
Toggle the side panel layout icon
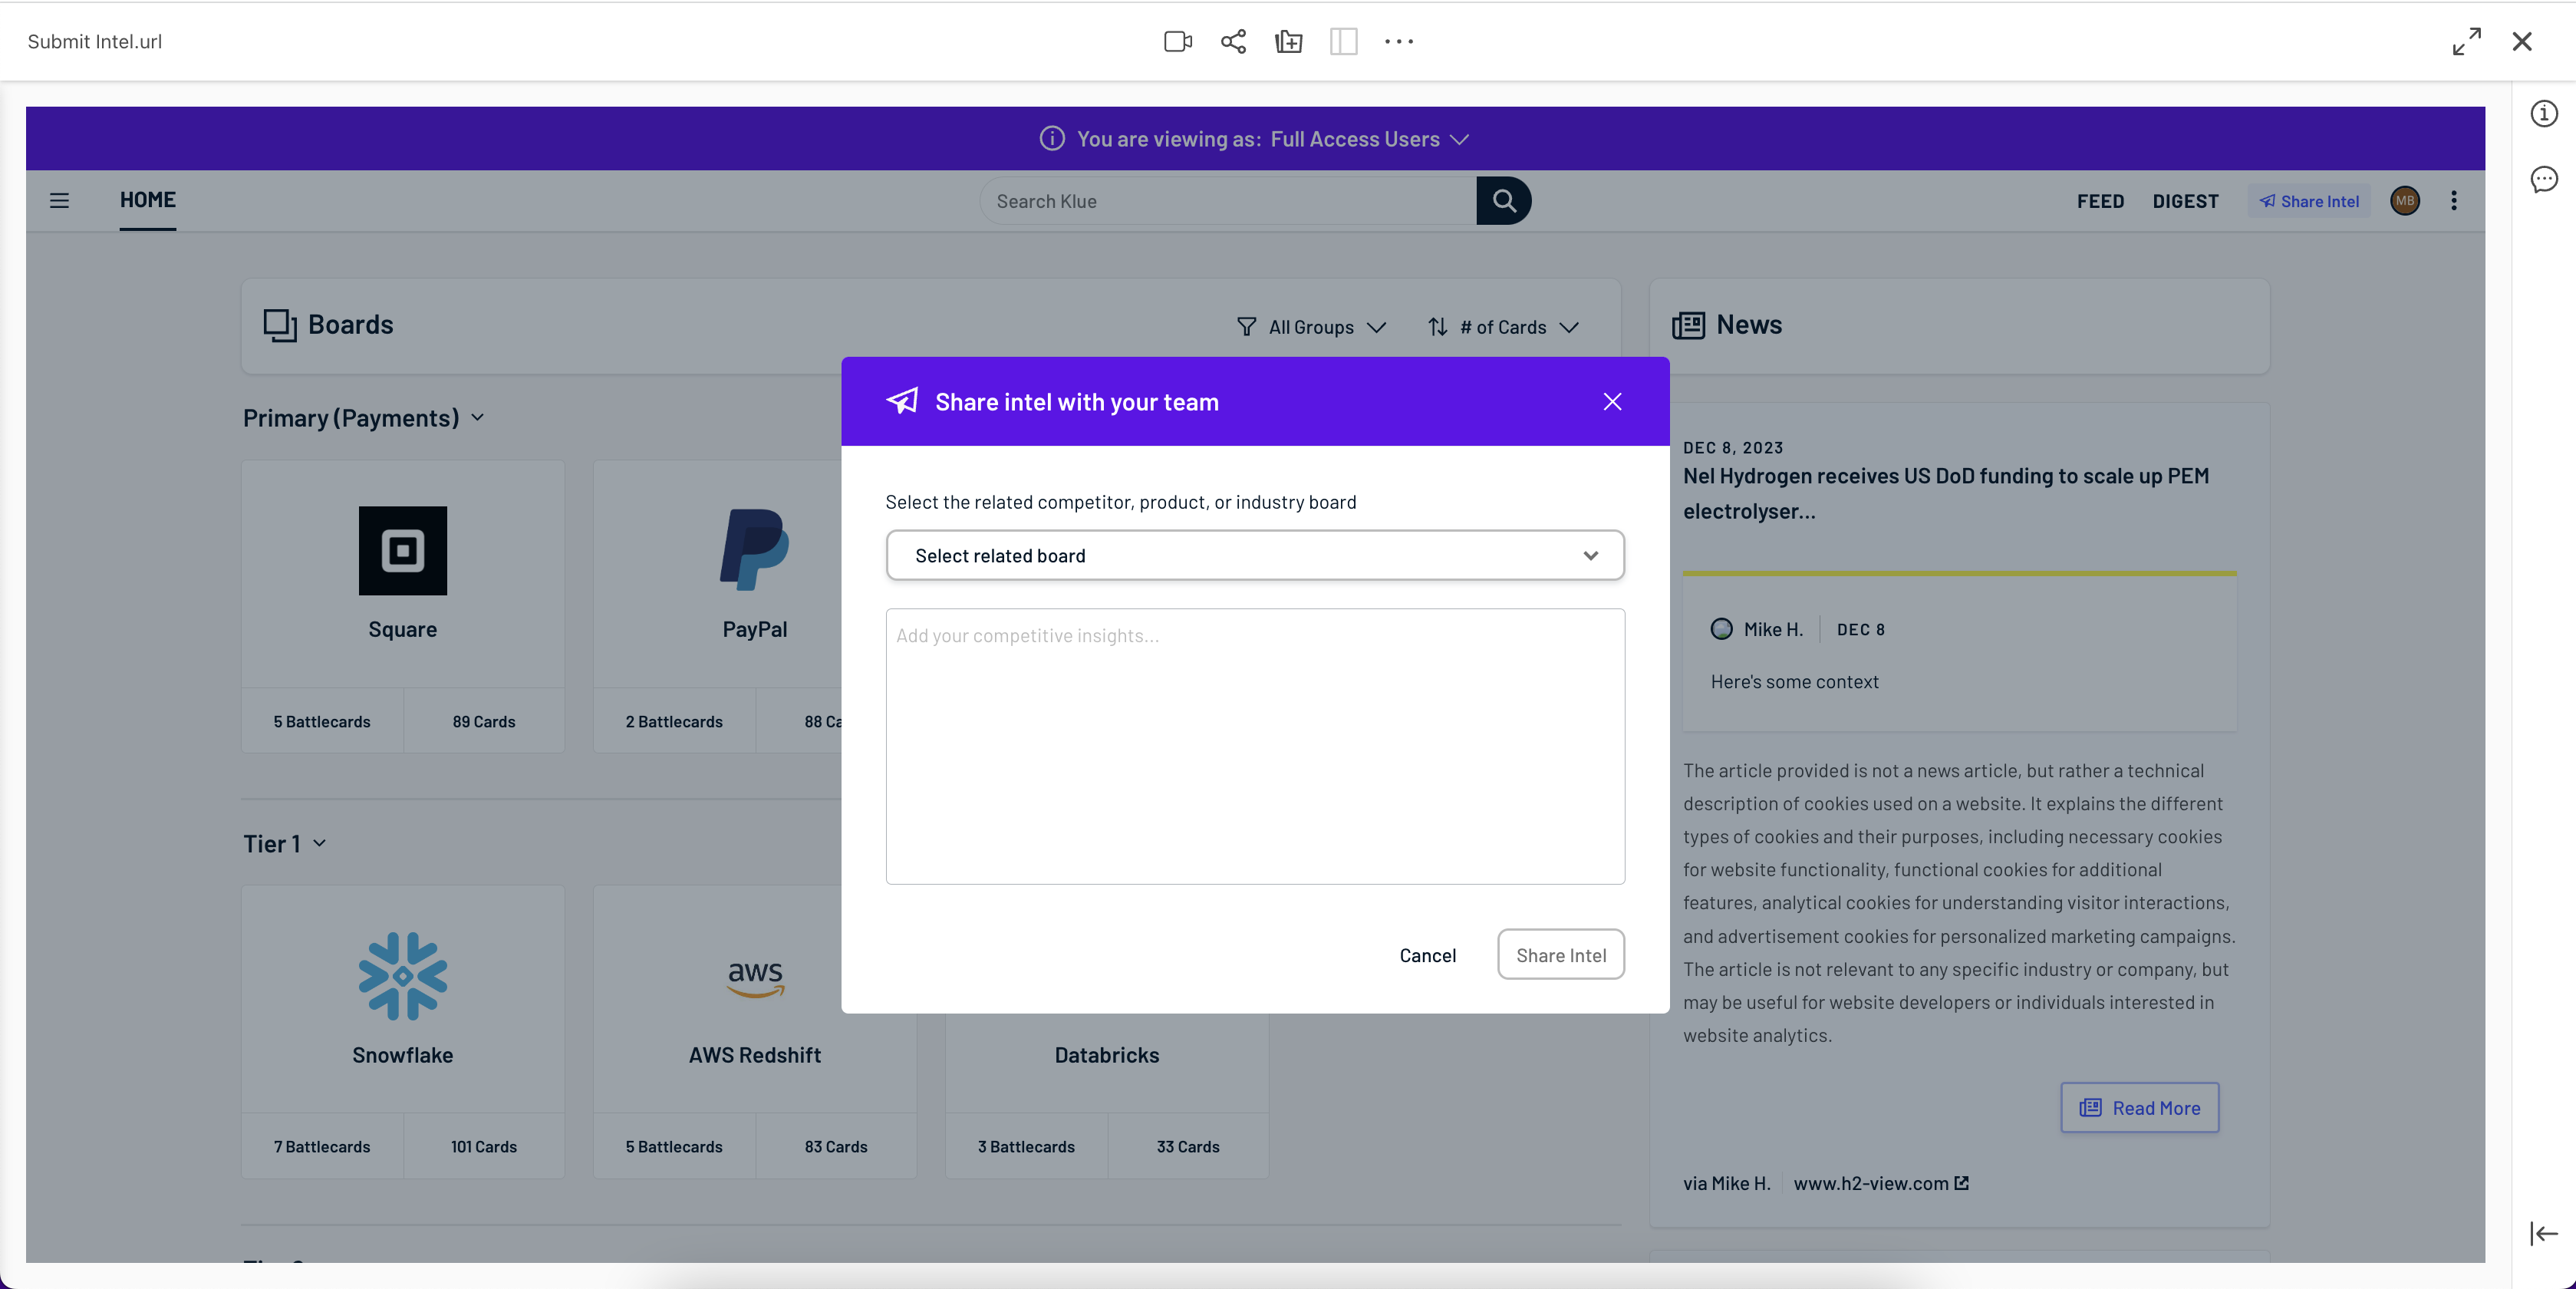[x=1343, y=41]
